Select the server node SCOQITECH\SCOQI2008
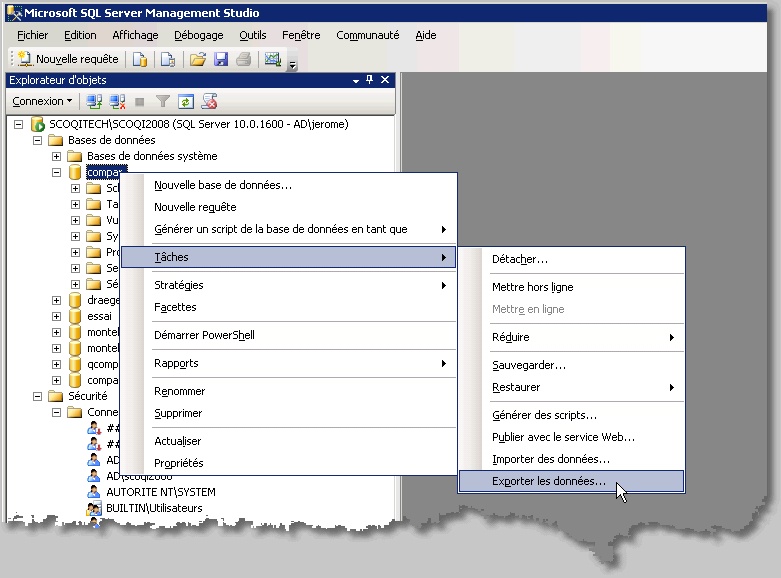This screenshot has height=578, width=781. (x=198, y=124)
